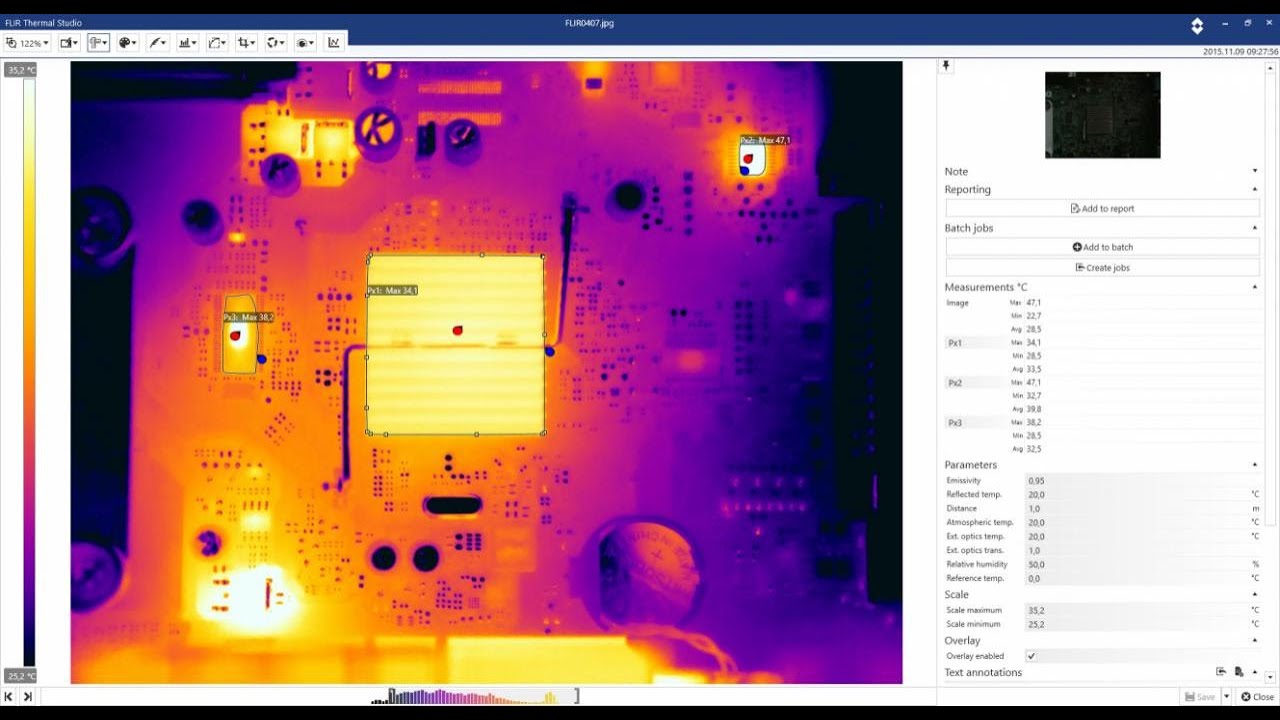
Task: Go to the first image arrow
Action: 9,696
